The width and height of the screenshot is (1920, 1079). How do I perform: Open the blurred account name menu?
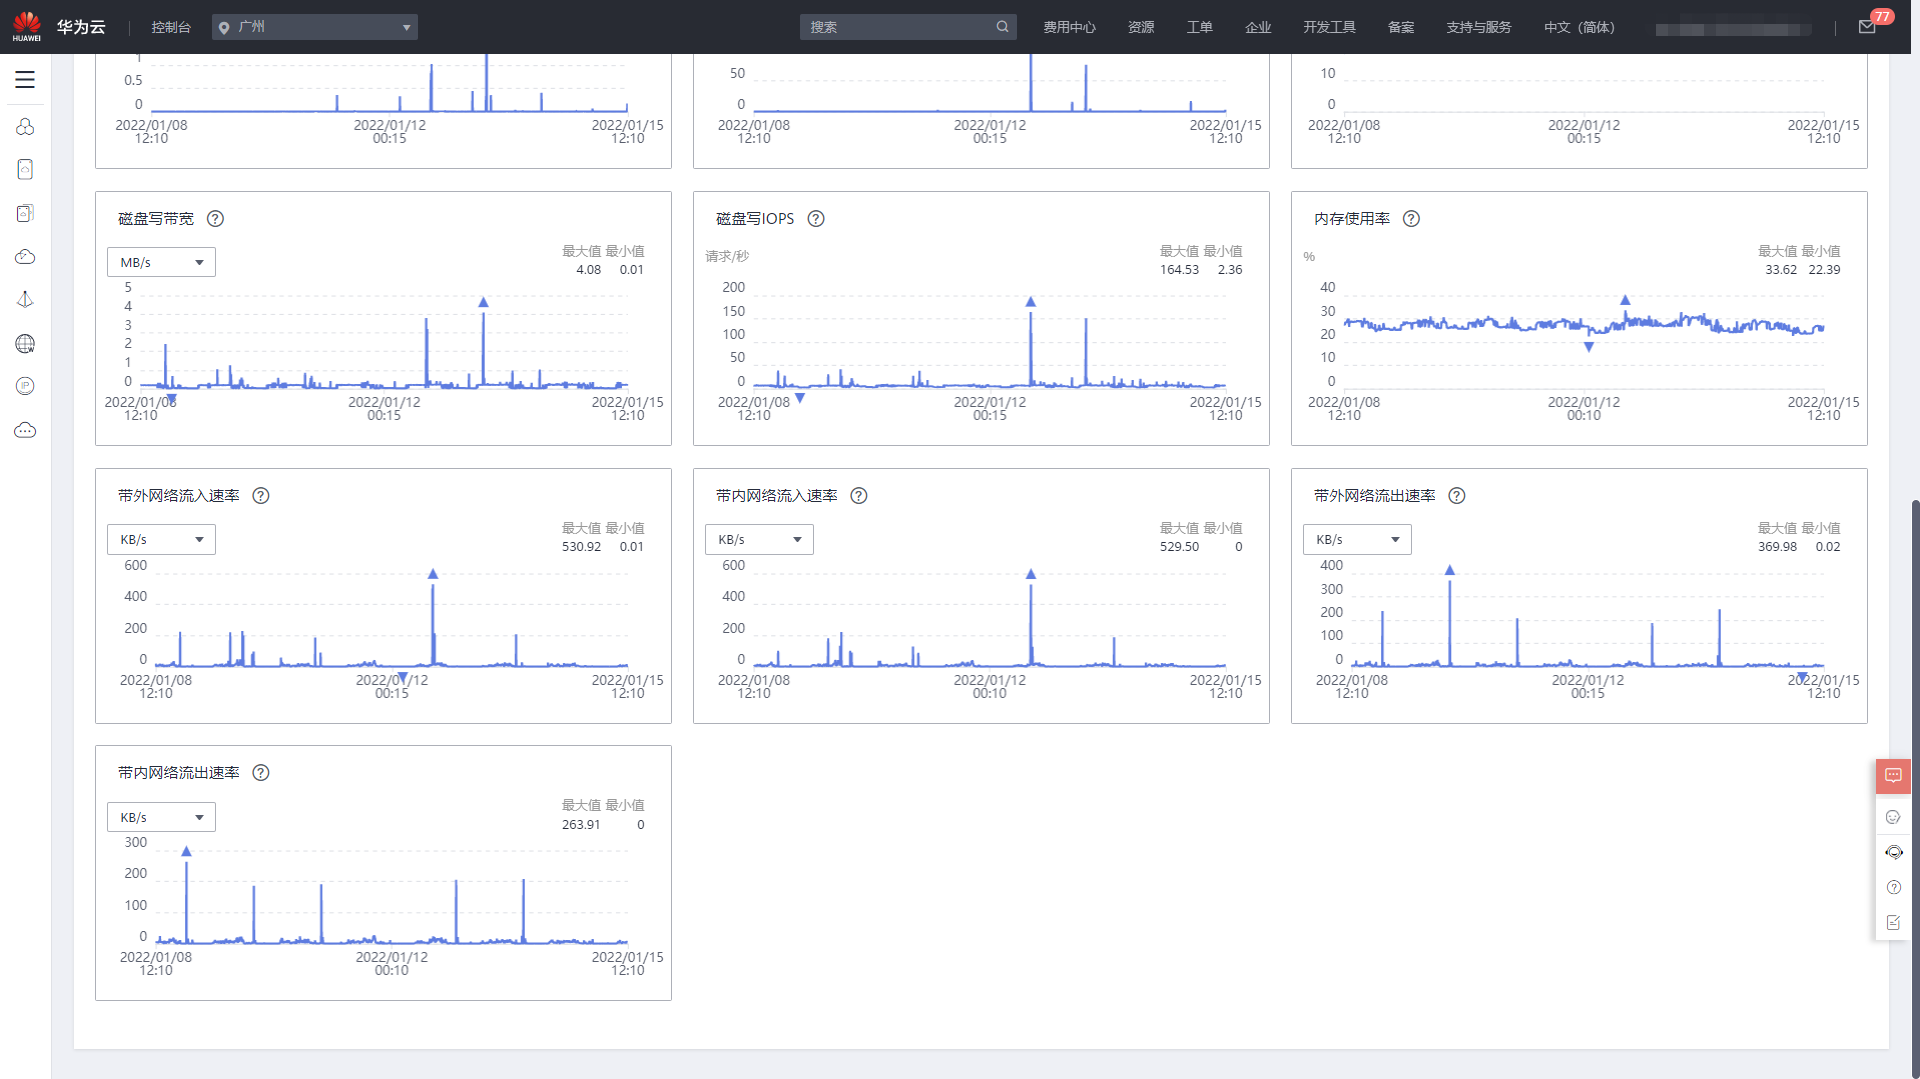[x=1733, y=29]
